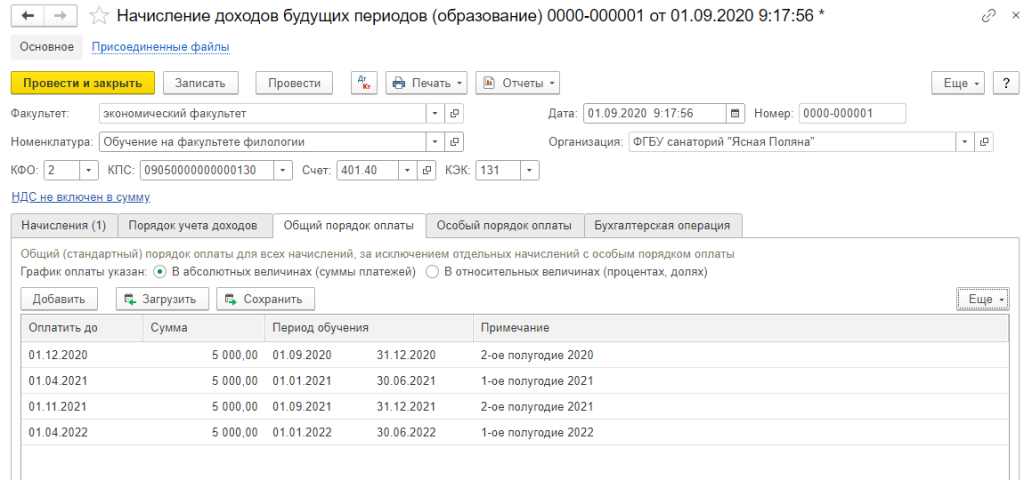
Task: Select 'В относительных величинах' radio option
Action: (432, 271)
